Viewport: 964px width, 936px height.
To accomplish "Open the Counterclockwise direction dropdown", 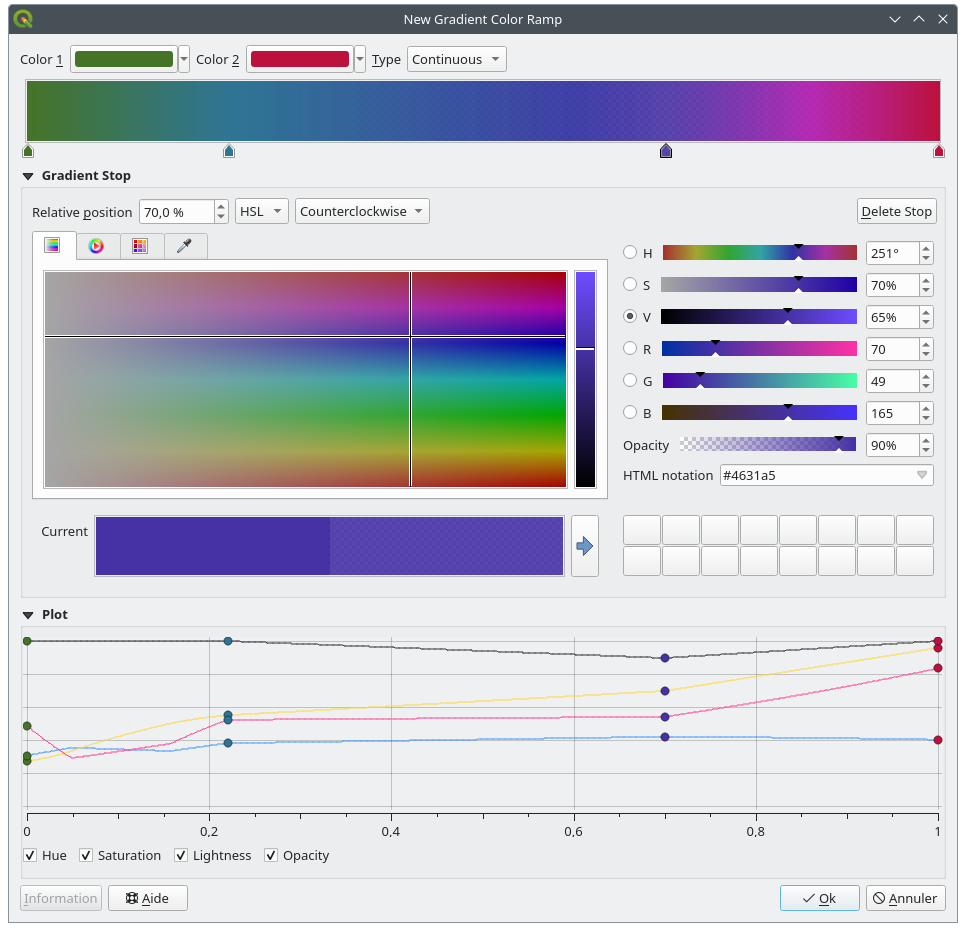I will pos(362,211).
